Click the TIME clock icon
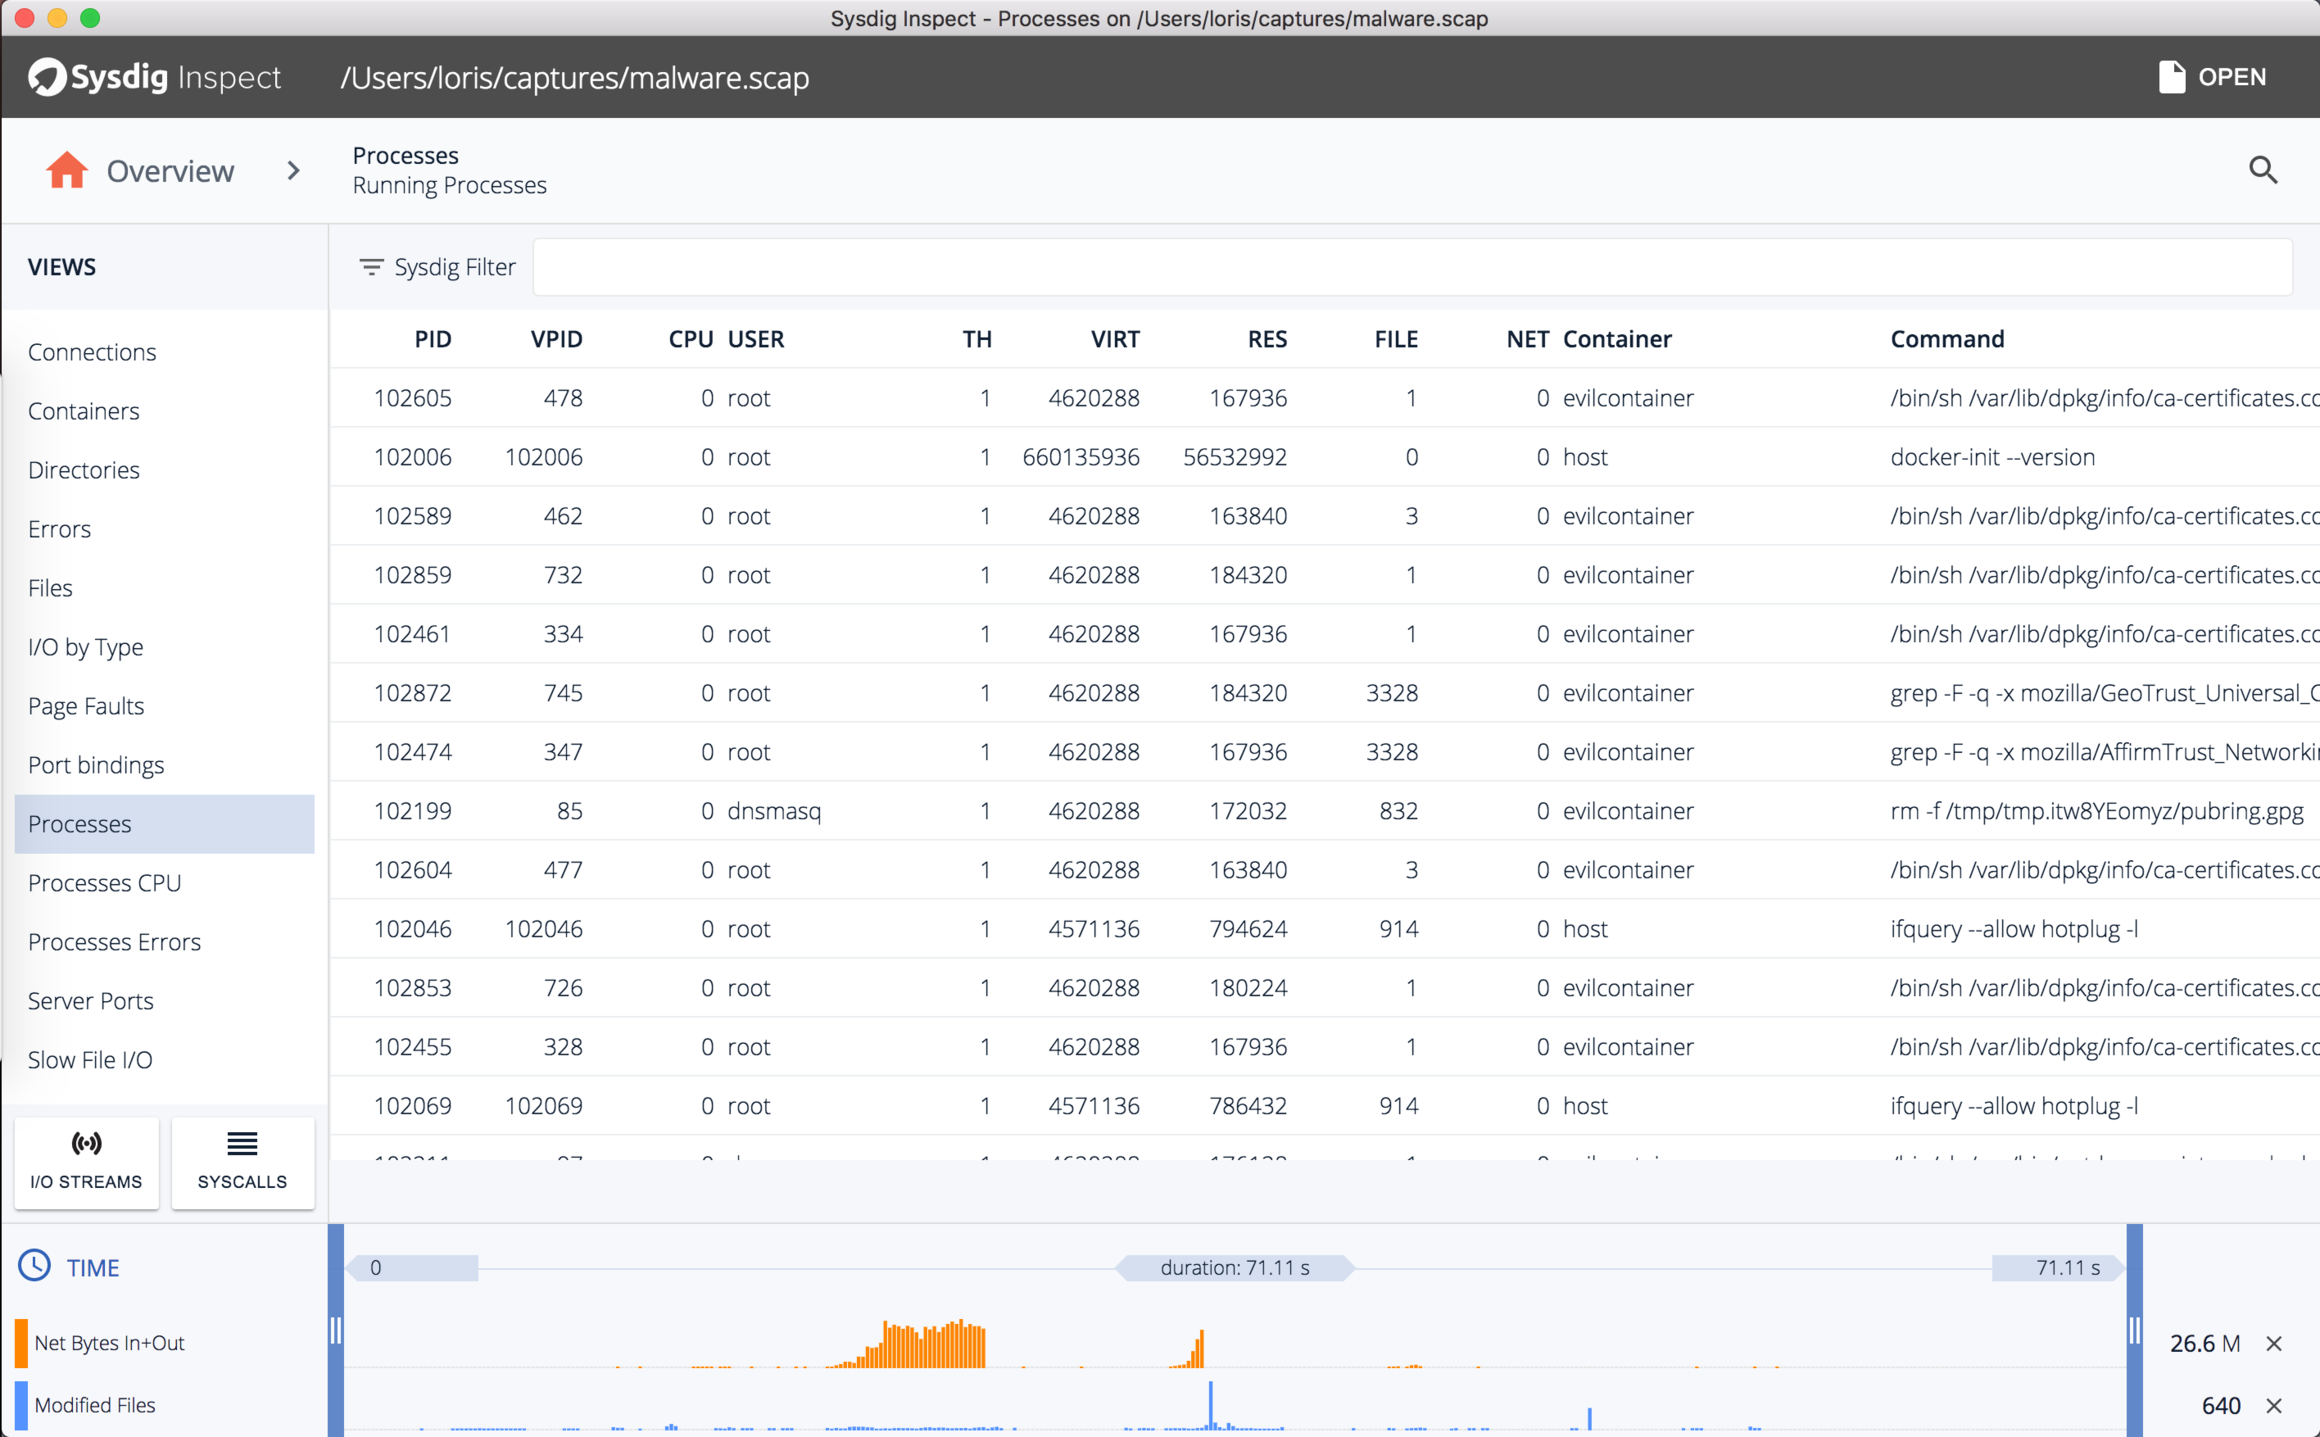2320x1437 pixels. (x=35, y=1265)
